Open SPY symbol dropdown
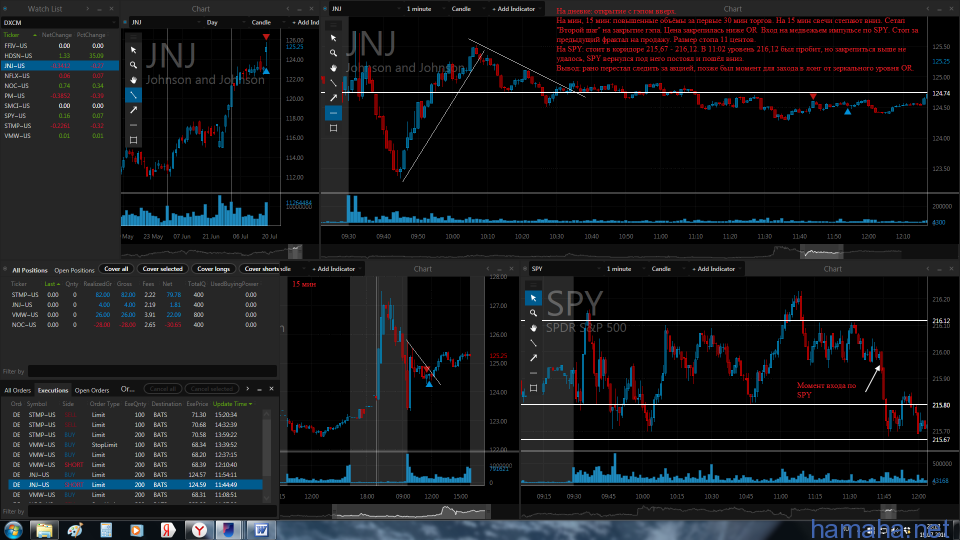 click(564, 269)
